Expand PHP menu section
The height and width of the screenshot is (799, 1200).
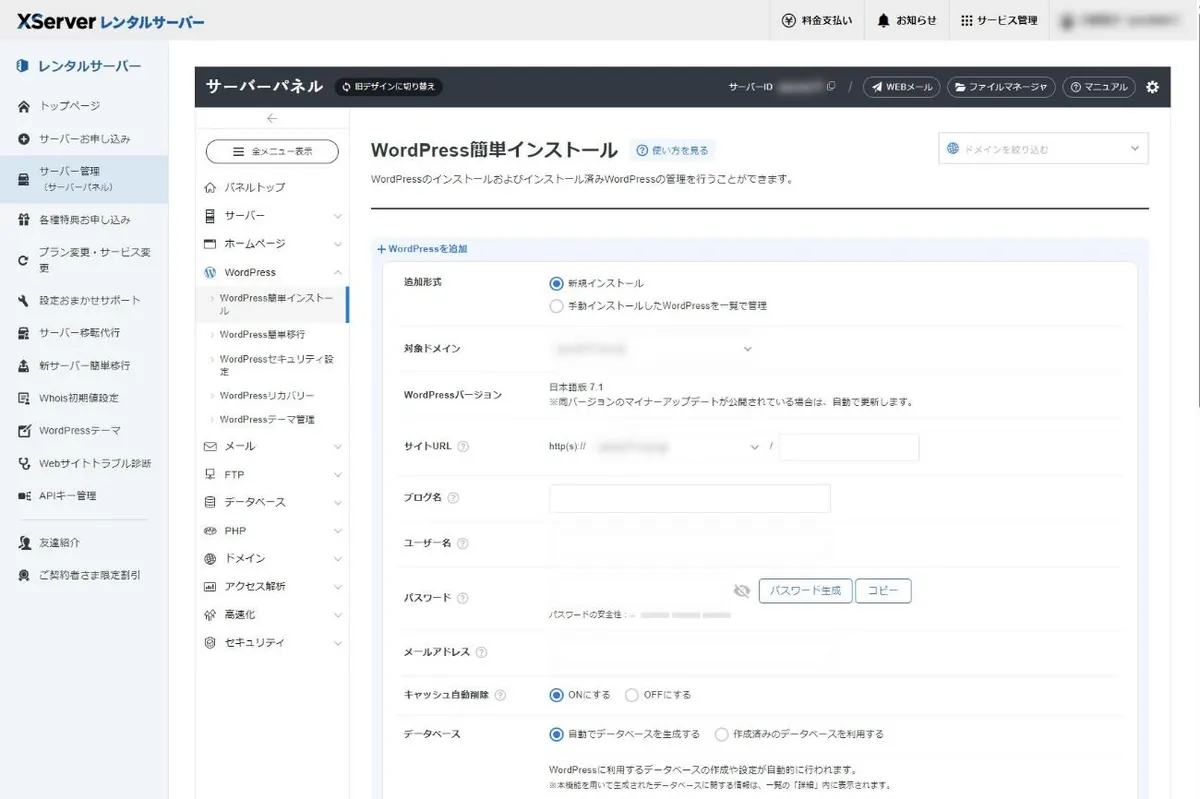point(272,530)
